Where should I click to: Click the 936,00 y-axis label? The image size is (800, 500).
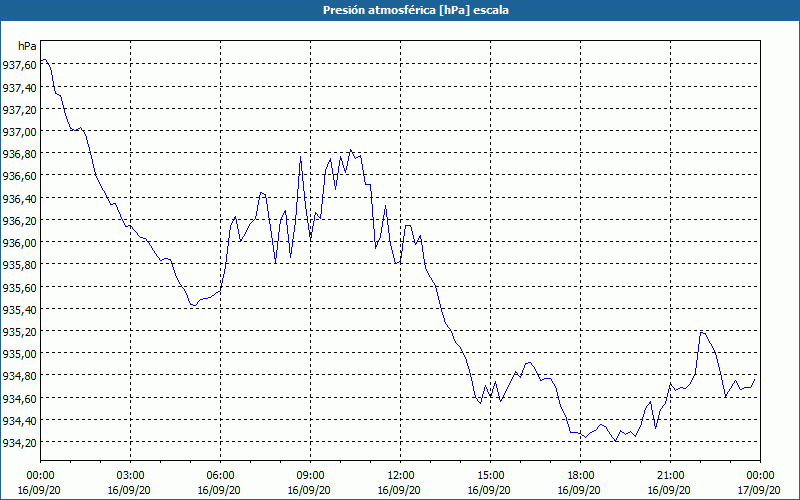pyautogui.click(x=19, y=242)
